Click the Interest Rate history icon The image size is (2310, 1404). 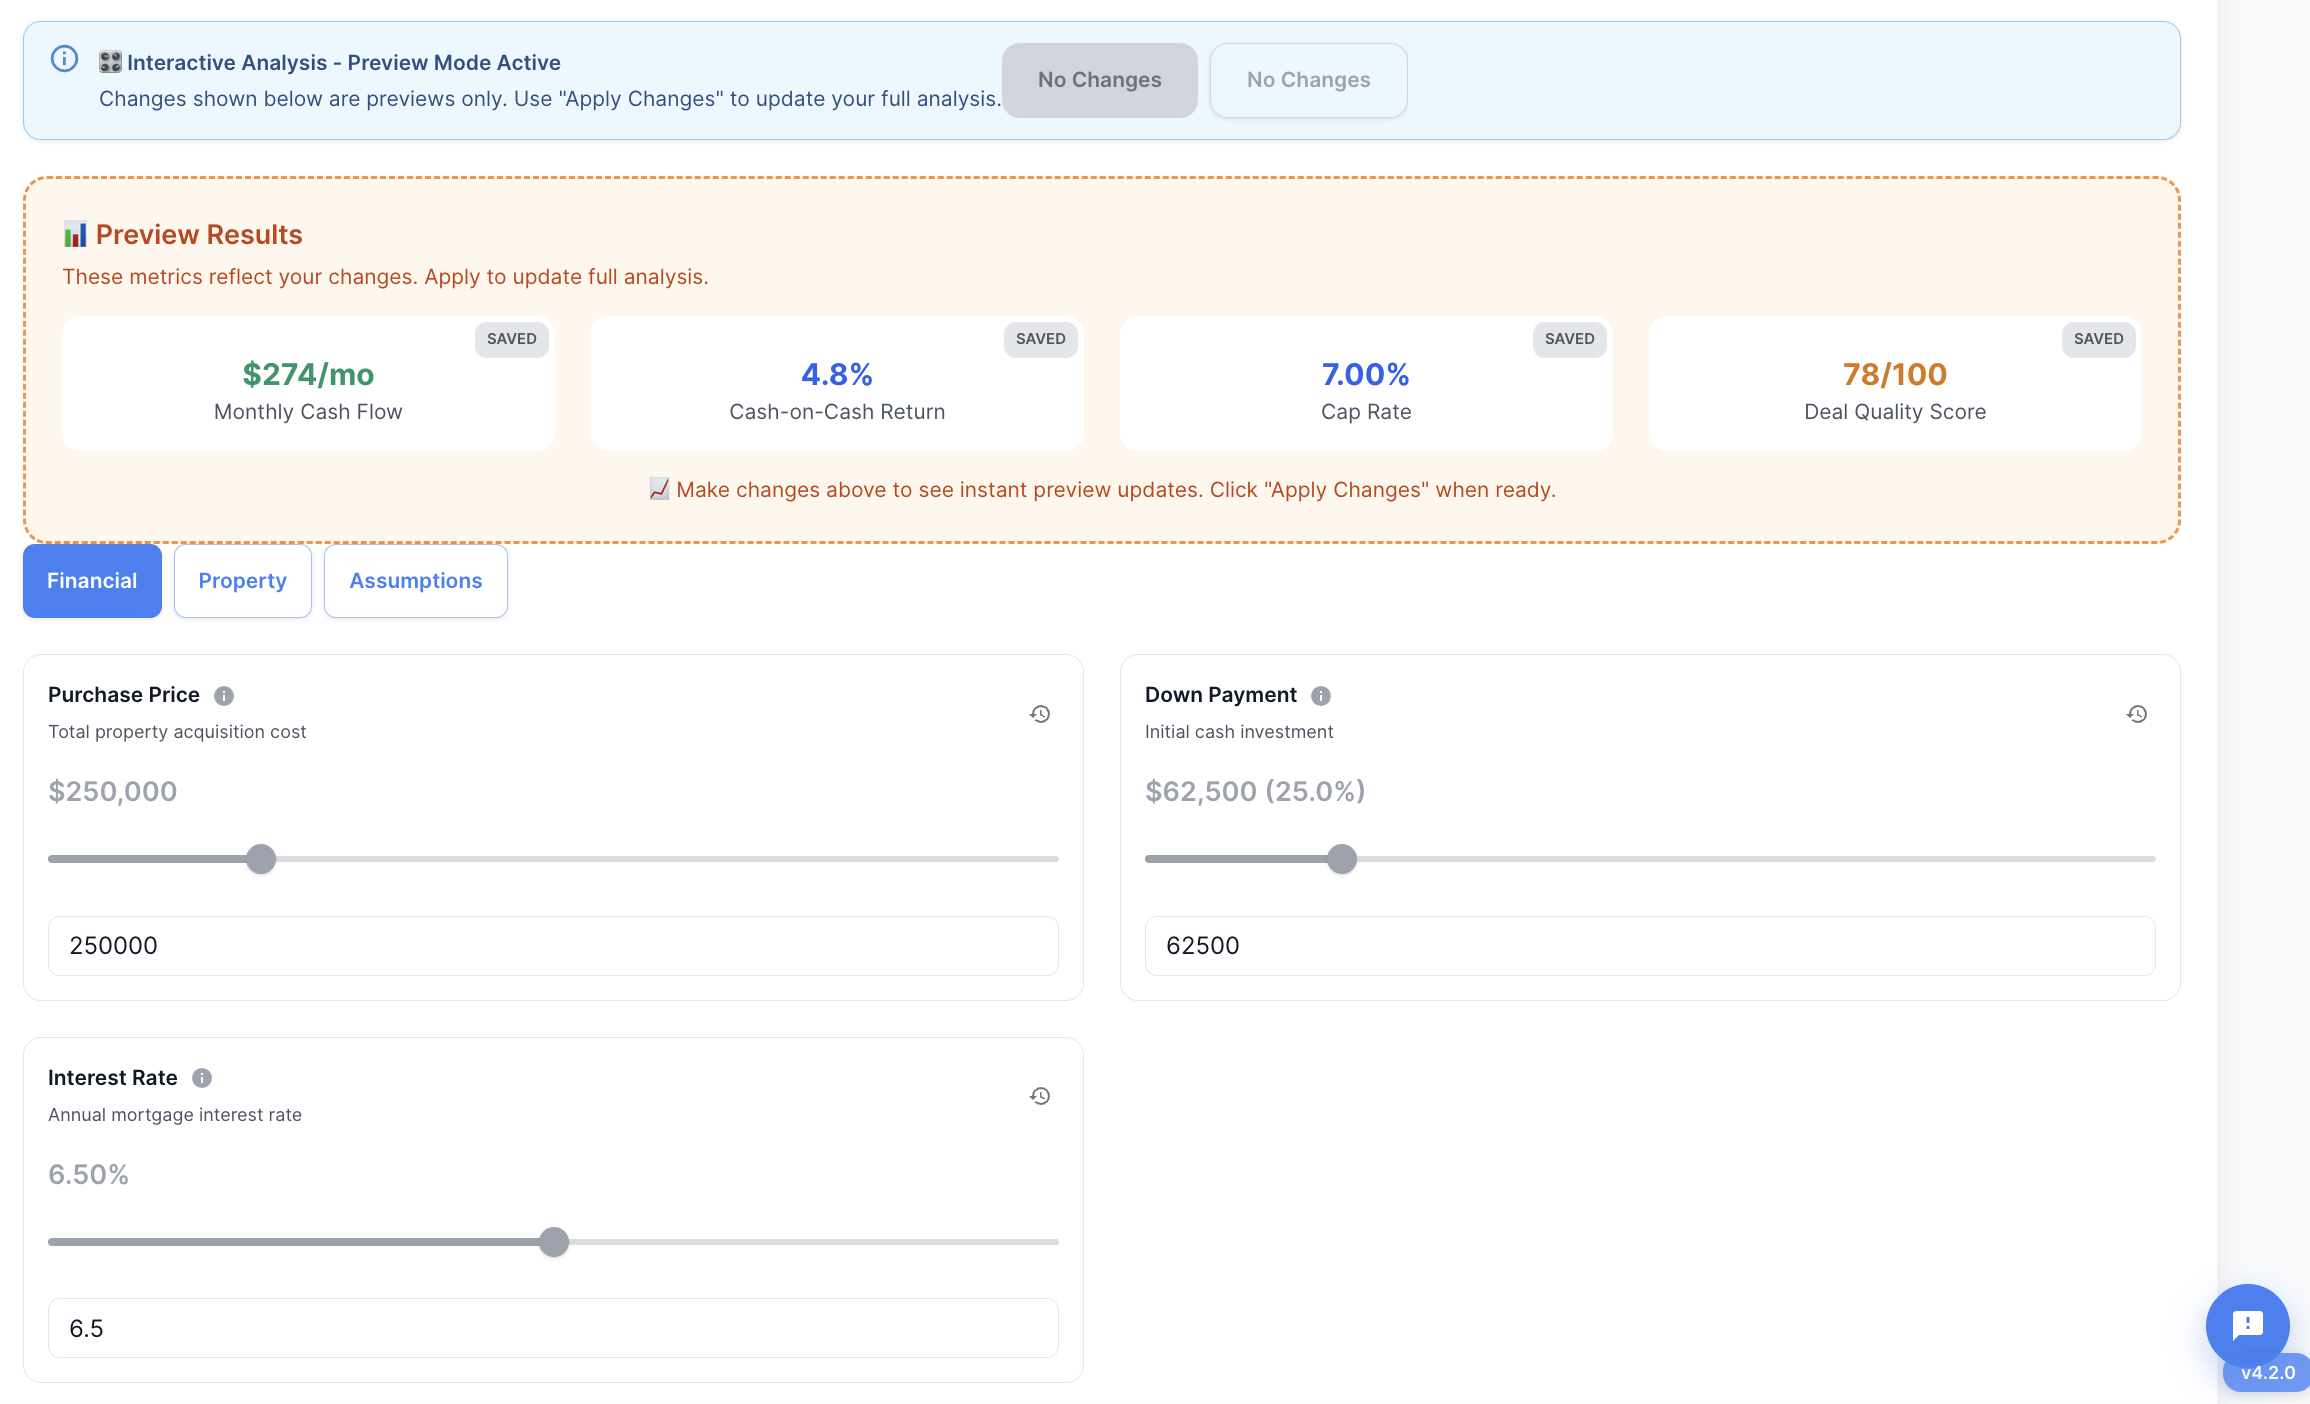pos(1039,1096)
